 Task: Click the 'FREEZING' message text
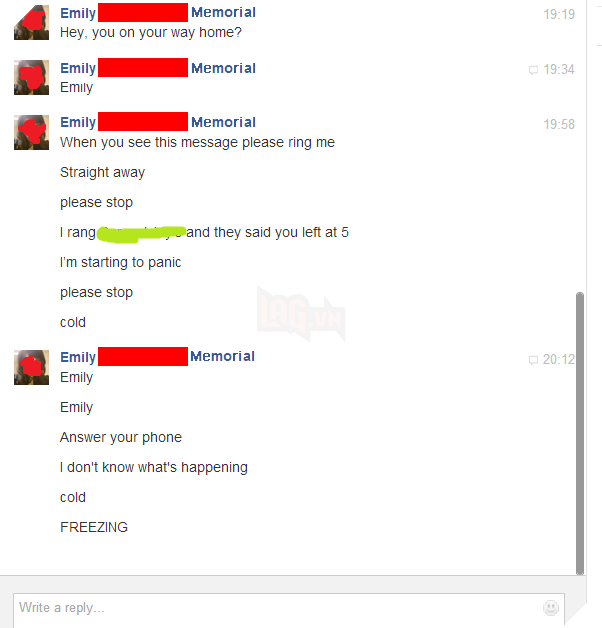click(x=94, y=527)
